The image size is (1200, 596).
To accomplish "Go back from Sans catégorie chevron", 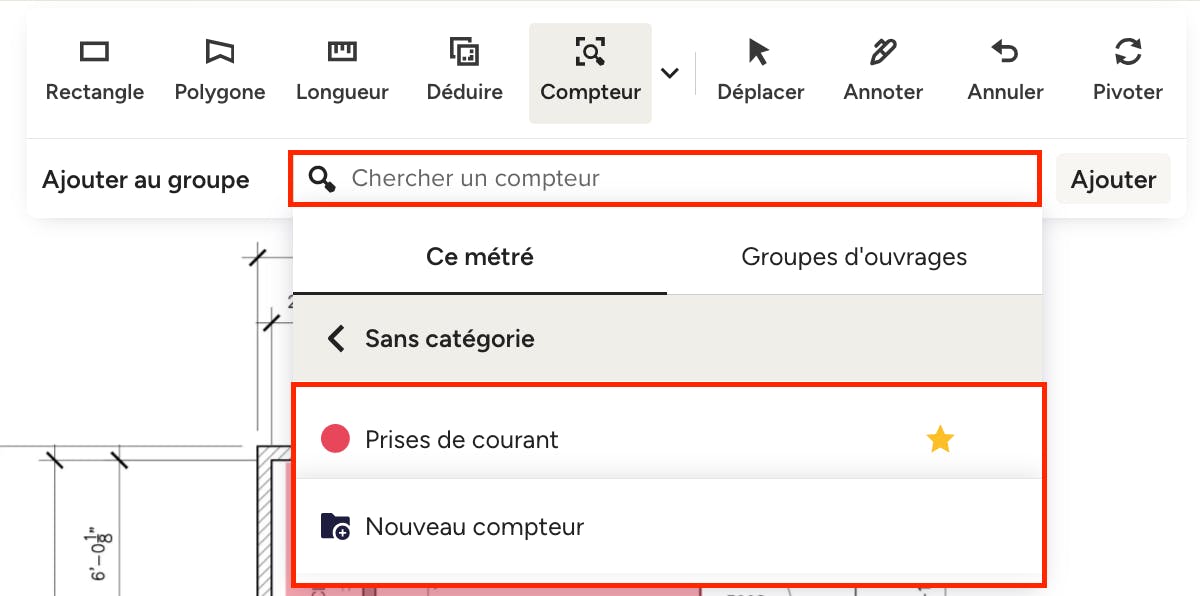I will point(336,339).
